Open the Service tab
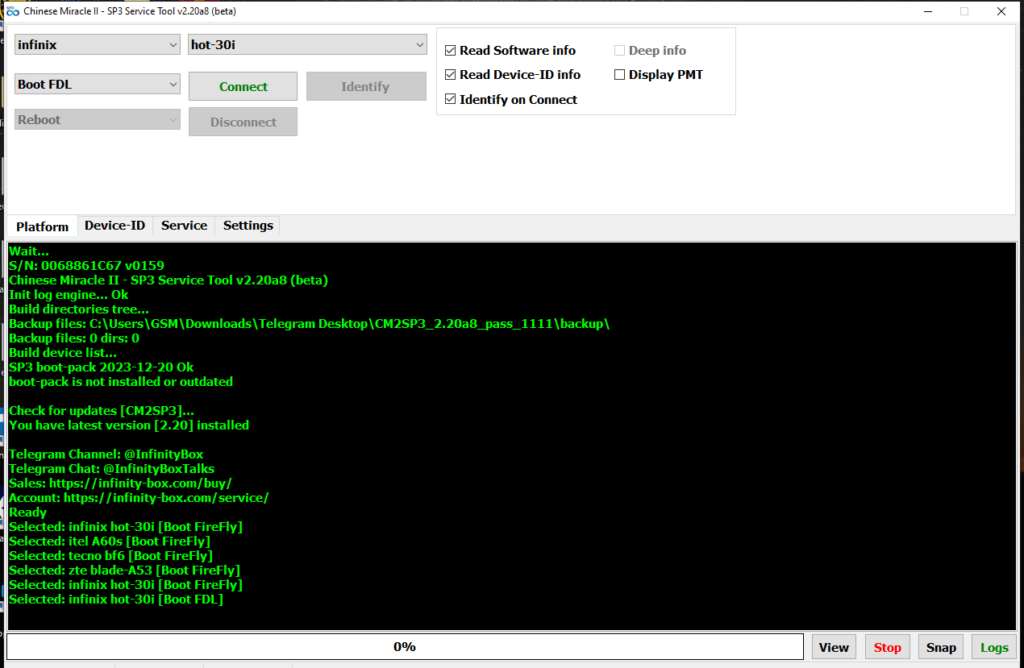Image resolution: width=1024 pixels, height=668 pixels. 184,225
